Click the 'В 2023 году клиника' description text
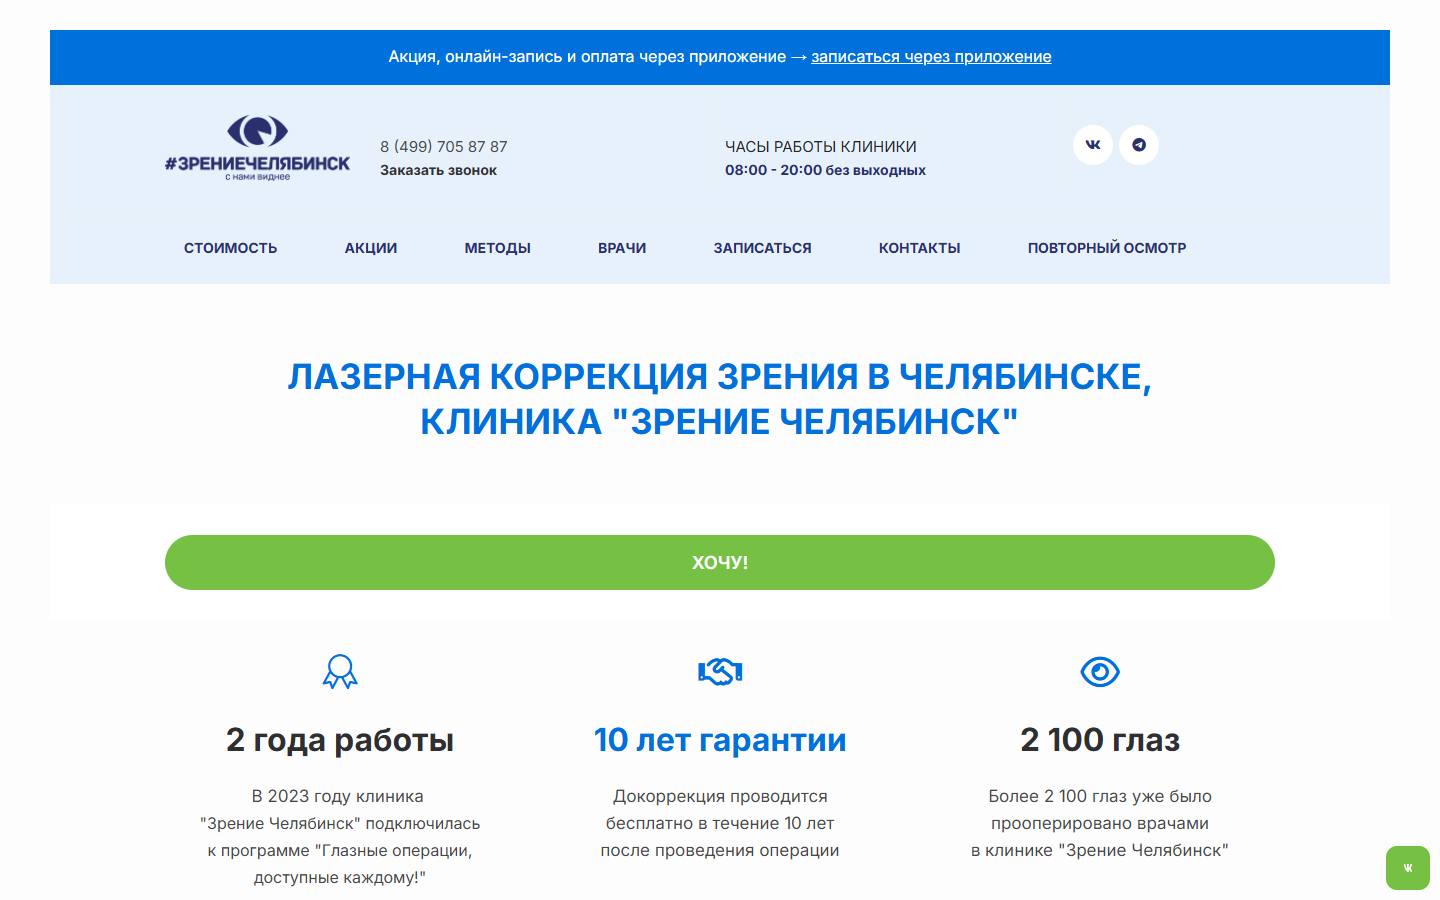This screenshot has width=1440, height=900. point(340,837)
